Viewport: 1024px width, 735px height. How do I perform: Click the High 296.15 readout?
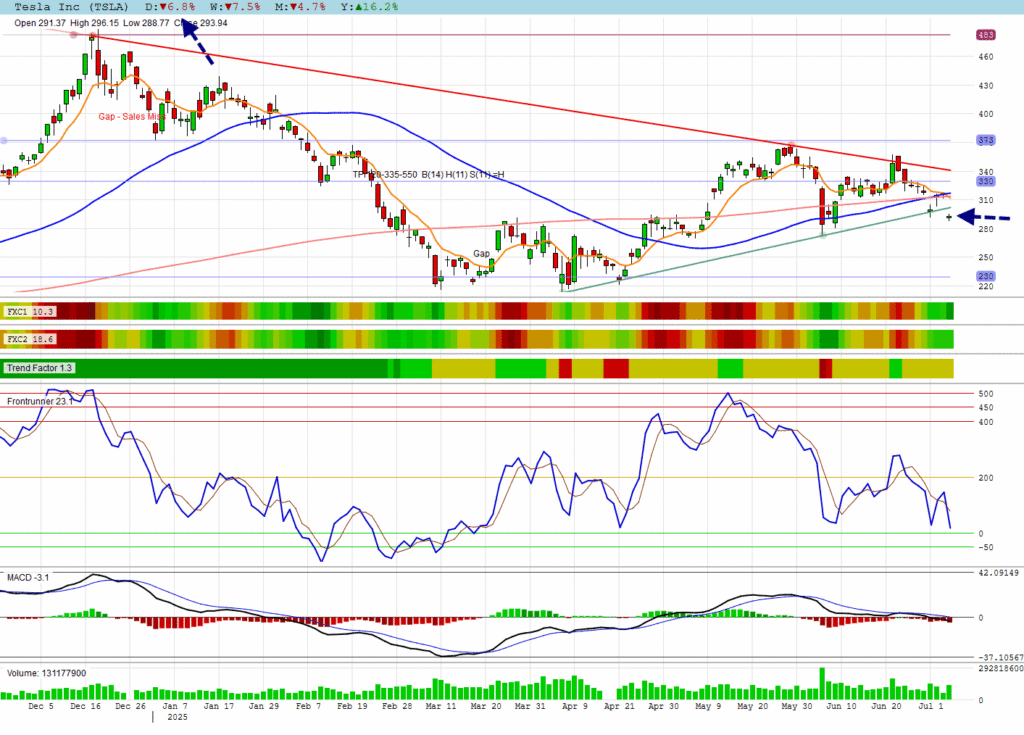tap(95, 23)
